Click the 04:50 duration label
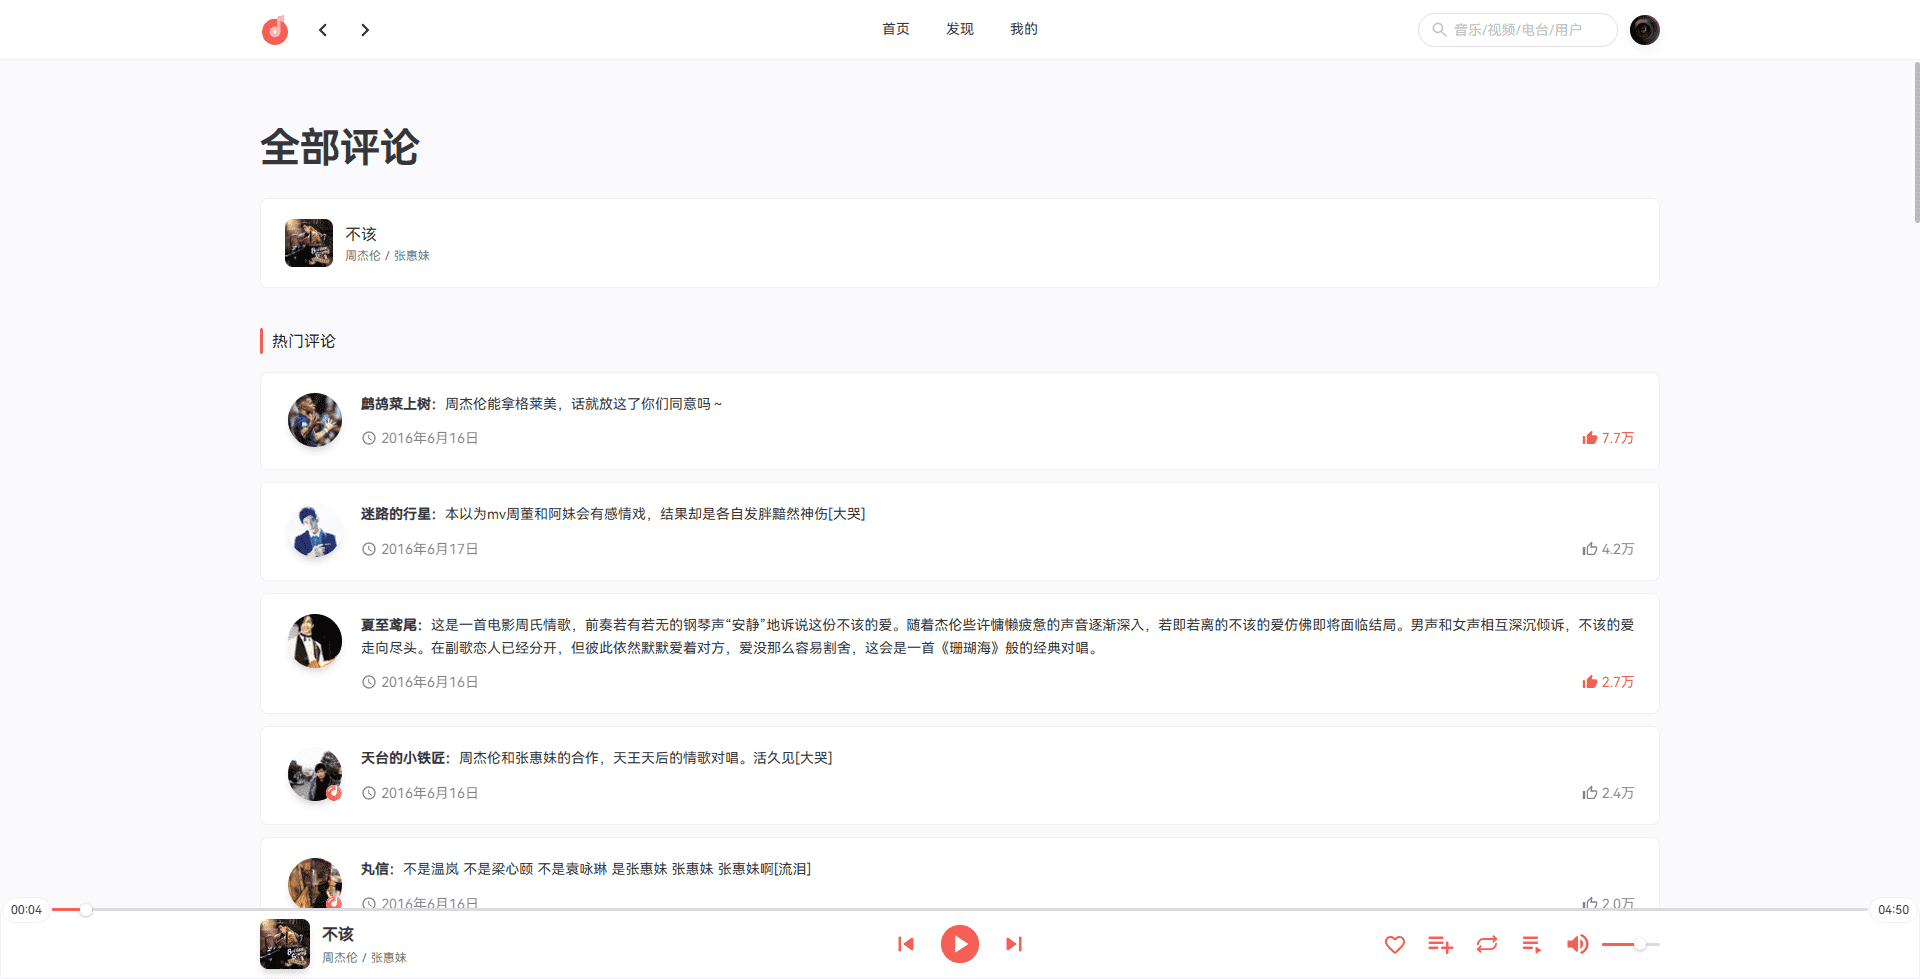 tap(1893, 910)
